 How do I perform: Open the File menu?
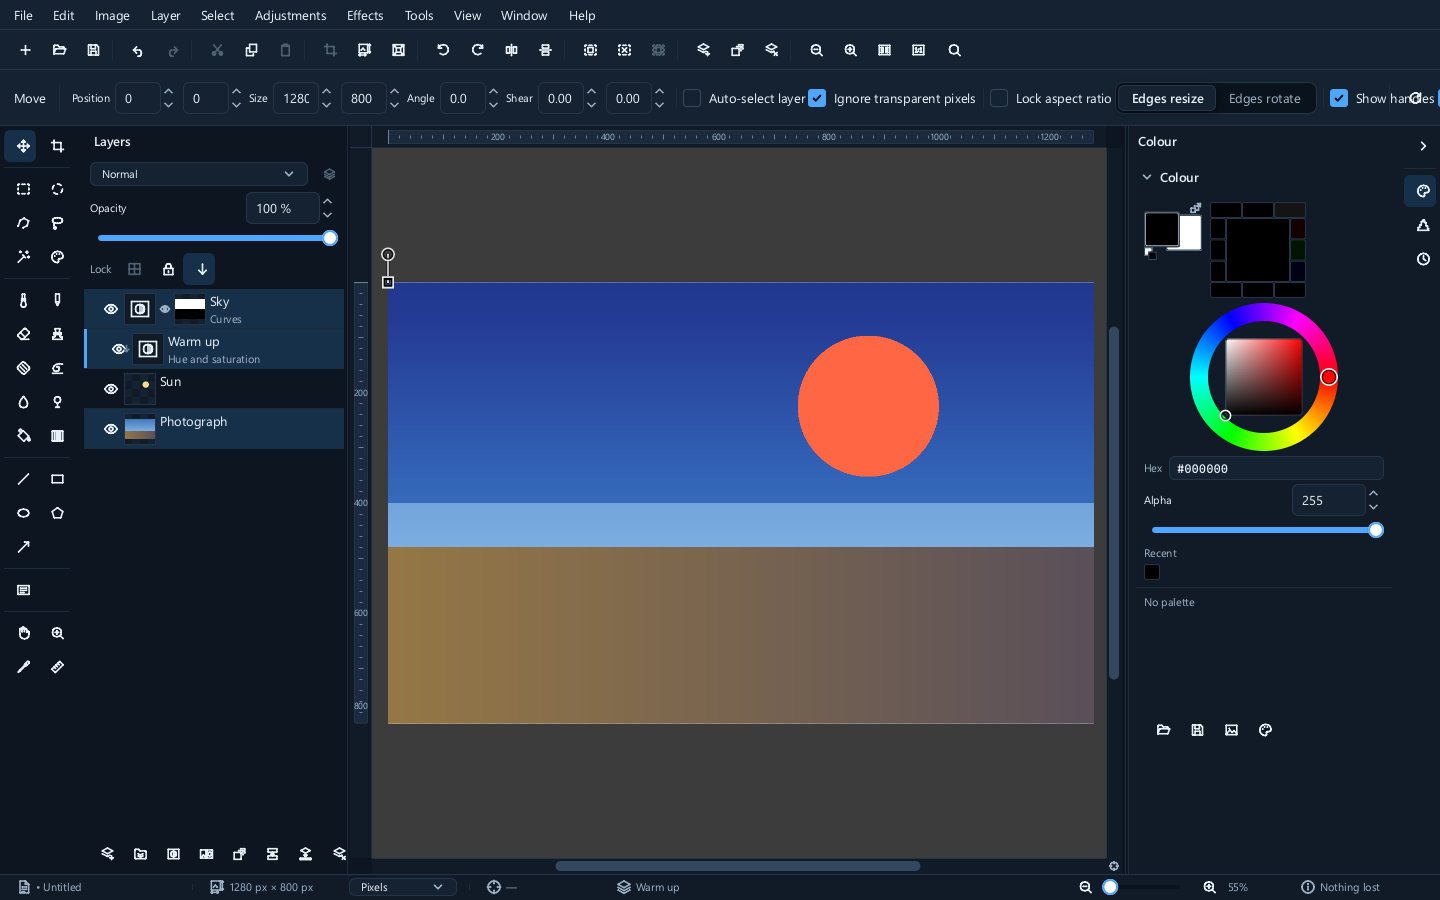point(23,15)
